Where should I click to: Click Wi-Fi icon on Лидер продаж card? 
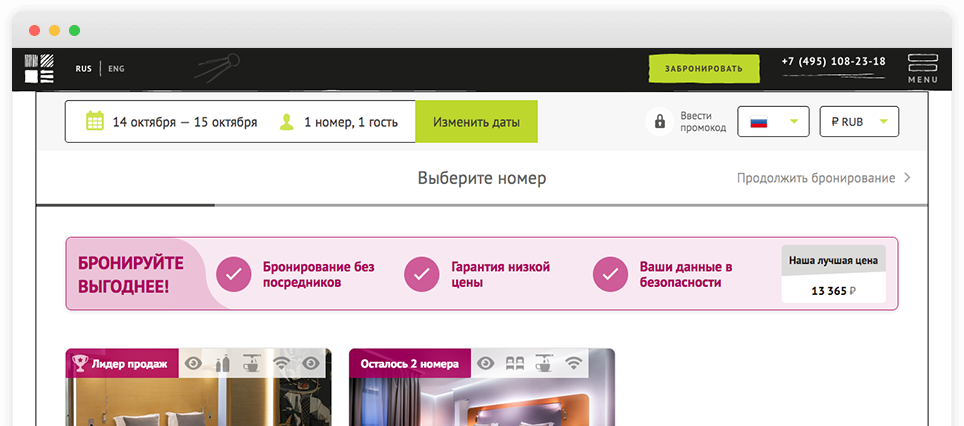pyautogui.click(x=282, y=363)
